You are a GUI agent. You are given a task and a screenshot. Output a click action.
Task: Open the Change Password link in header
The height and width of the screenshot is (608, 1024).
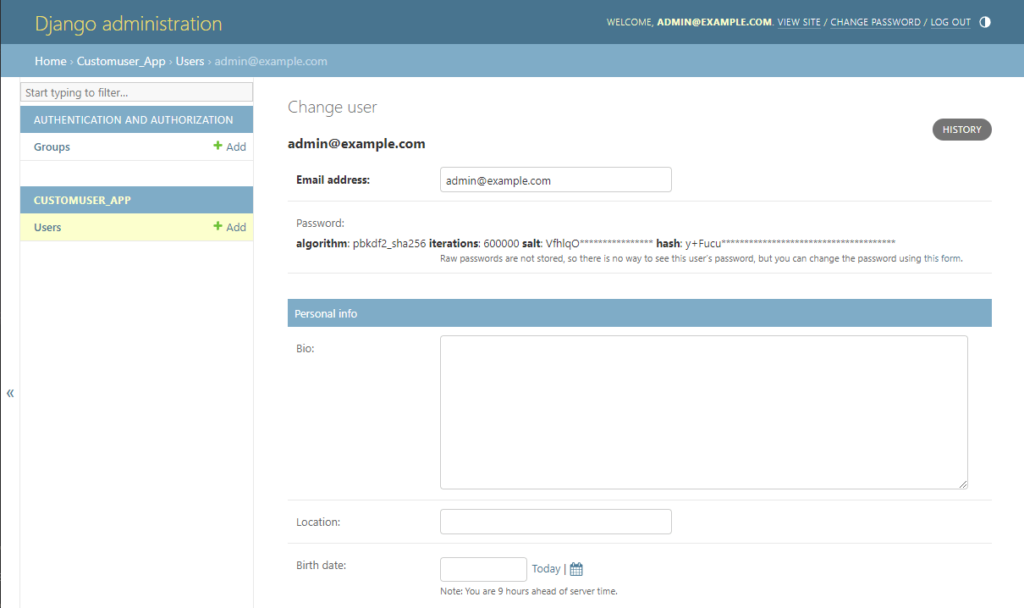(x=875, y=22)
